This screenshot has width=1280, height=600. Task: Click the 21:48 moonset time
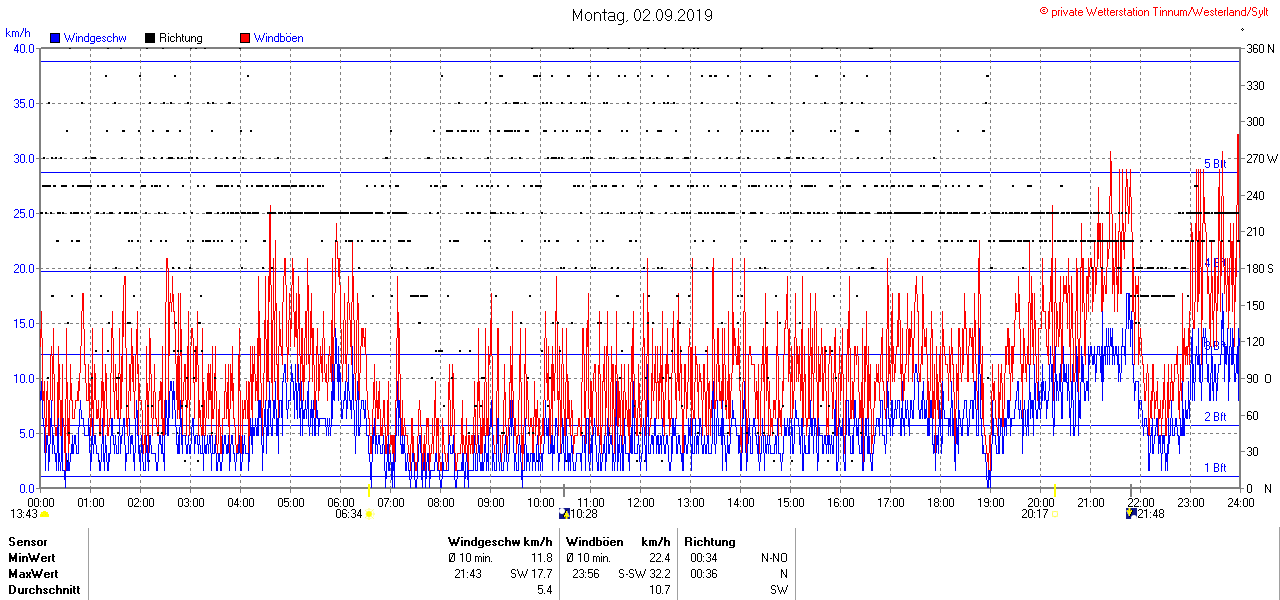click(x=1151, y=514)
